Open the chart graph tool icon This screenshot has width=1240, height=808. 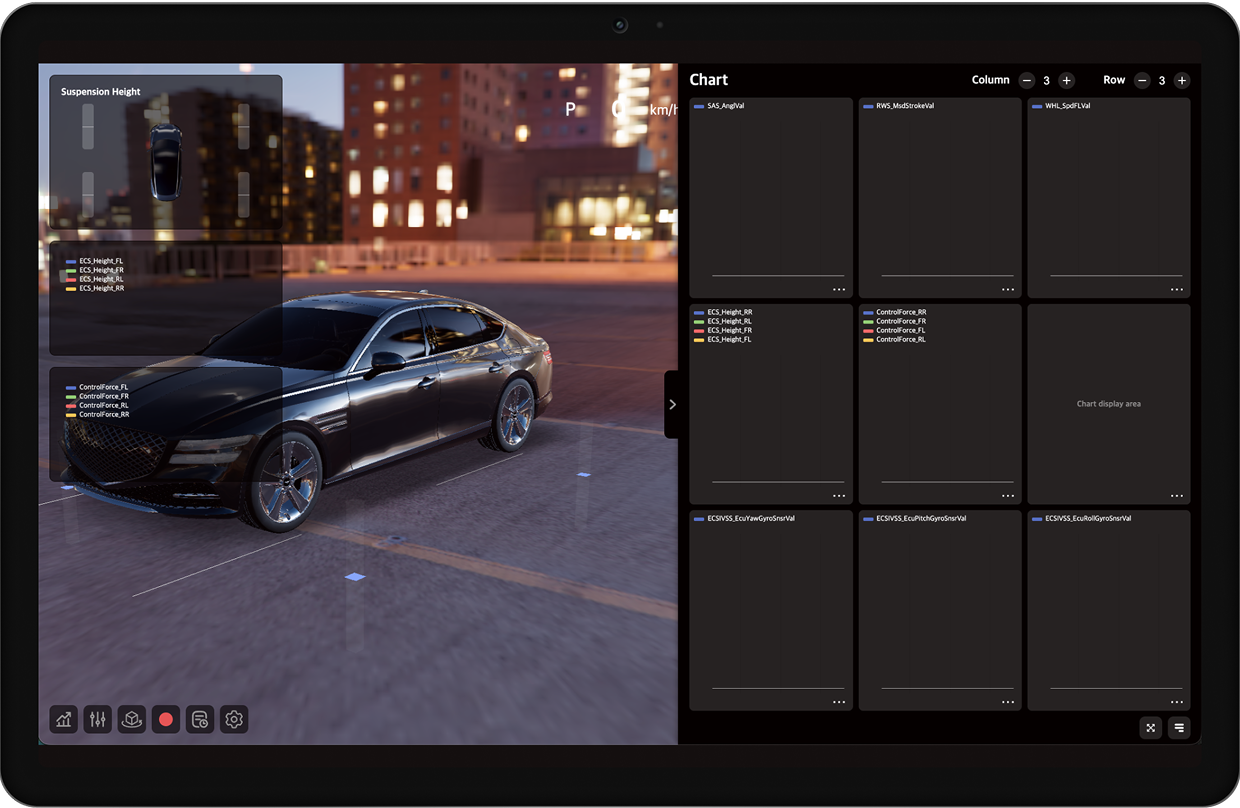[64, 719]
